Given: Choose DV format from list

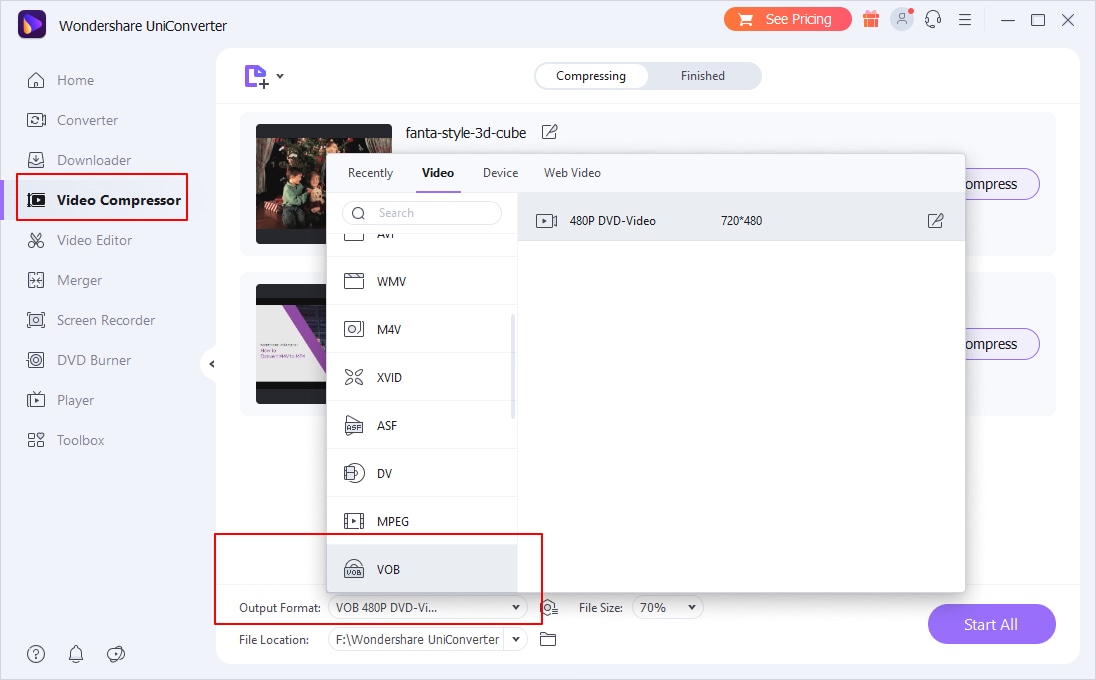Looking at the screenshot, I should 421,473.
